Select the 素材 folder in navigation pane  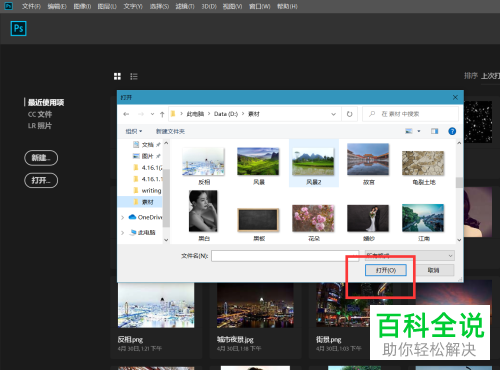click(141, 202)
